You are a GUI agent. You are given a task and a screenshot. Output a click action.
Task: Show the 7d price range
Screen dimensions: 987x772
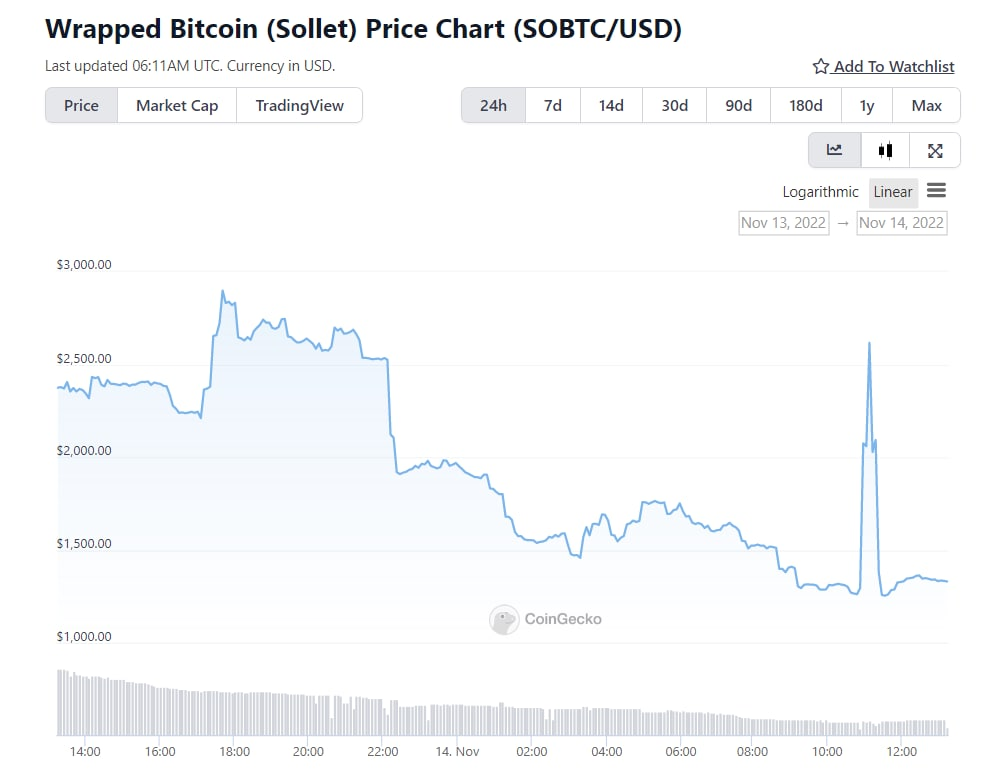click(552, 105)
